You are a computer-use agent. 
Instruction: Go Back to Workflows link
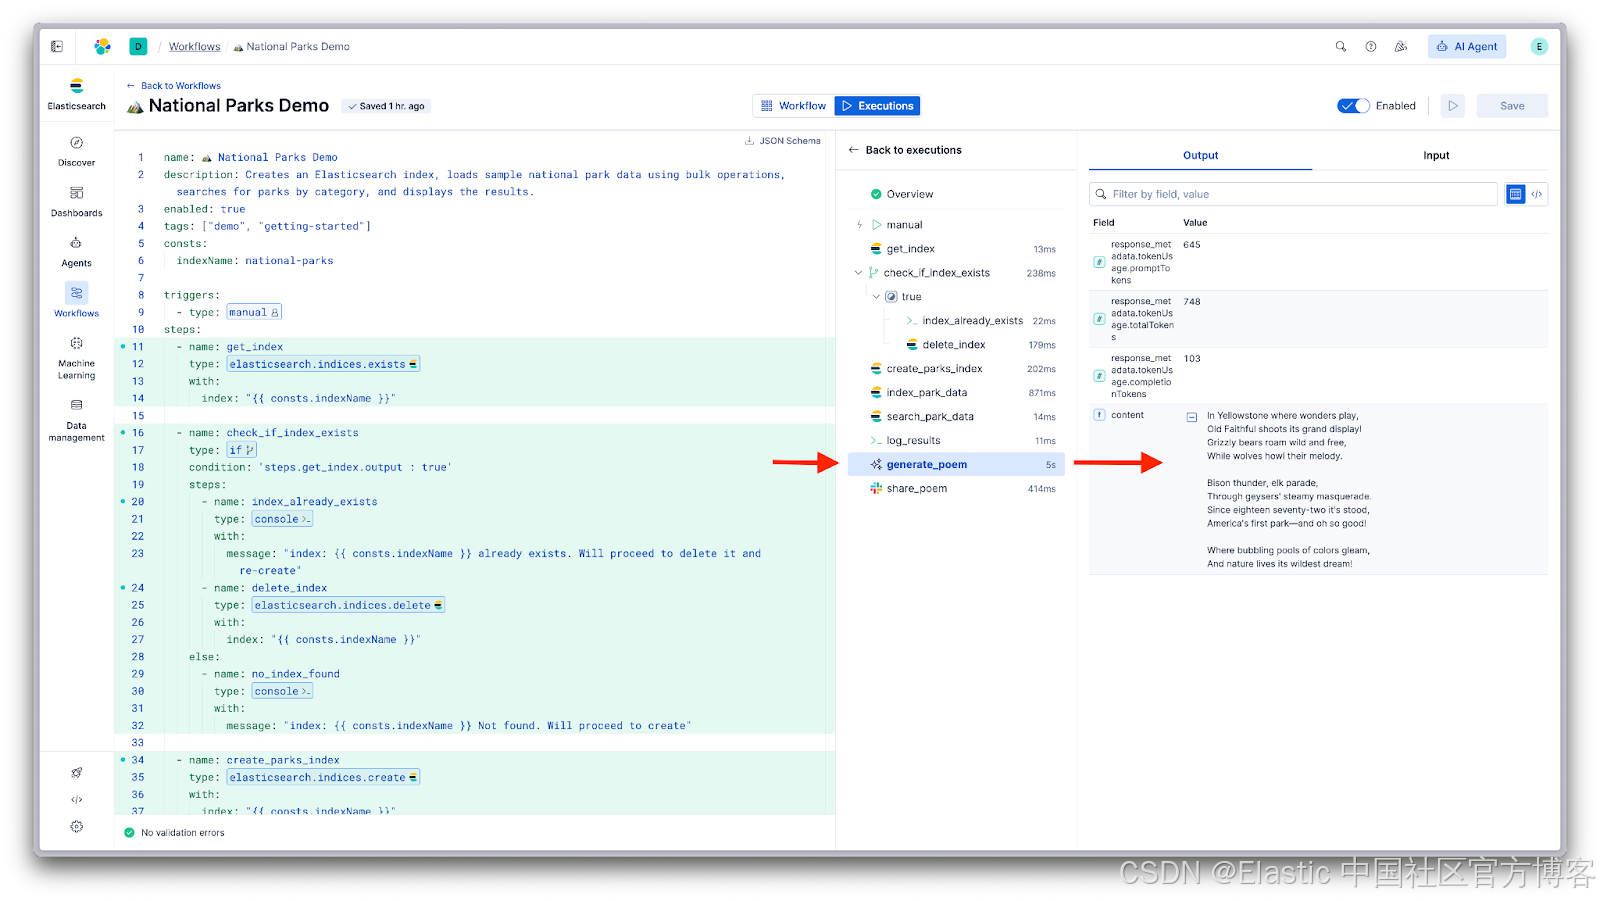point(174,86)
